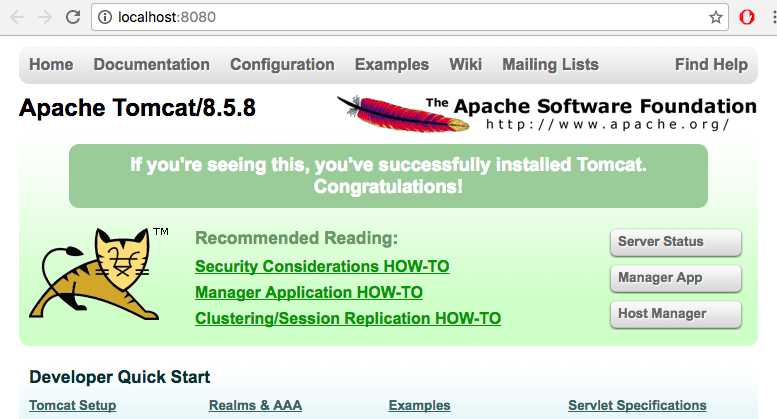The image size is (777, 419).
Task: Click the http://www.apache.org/ text
Action: tap(608, 124)
